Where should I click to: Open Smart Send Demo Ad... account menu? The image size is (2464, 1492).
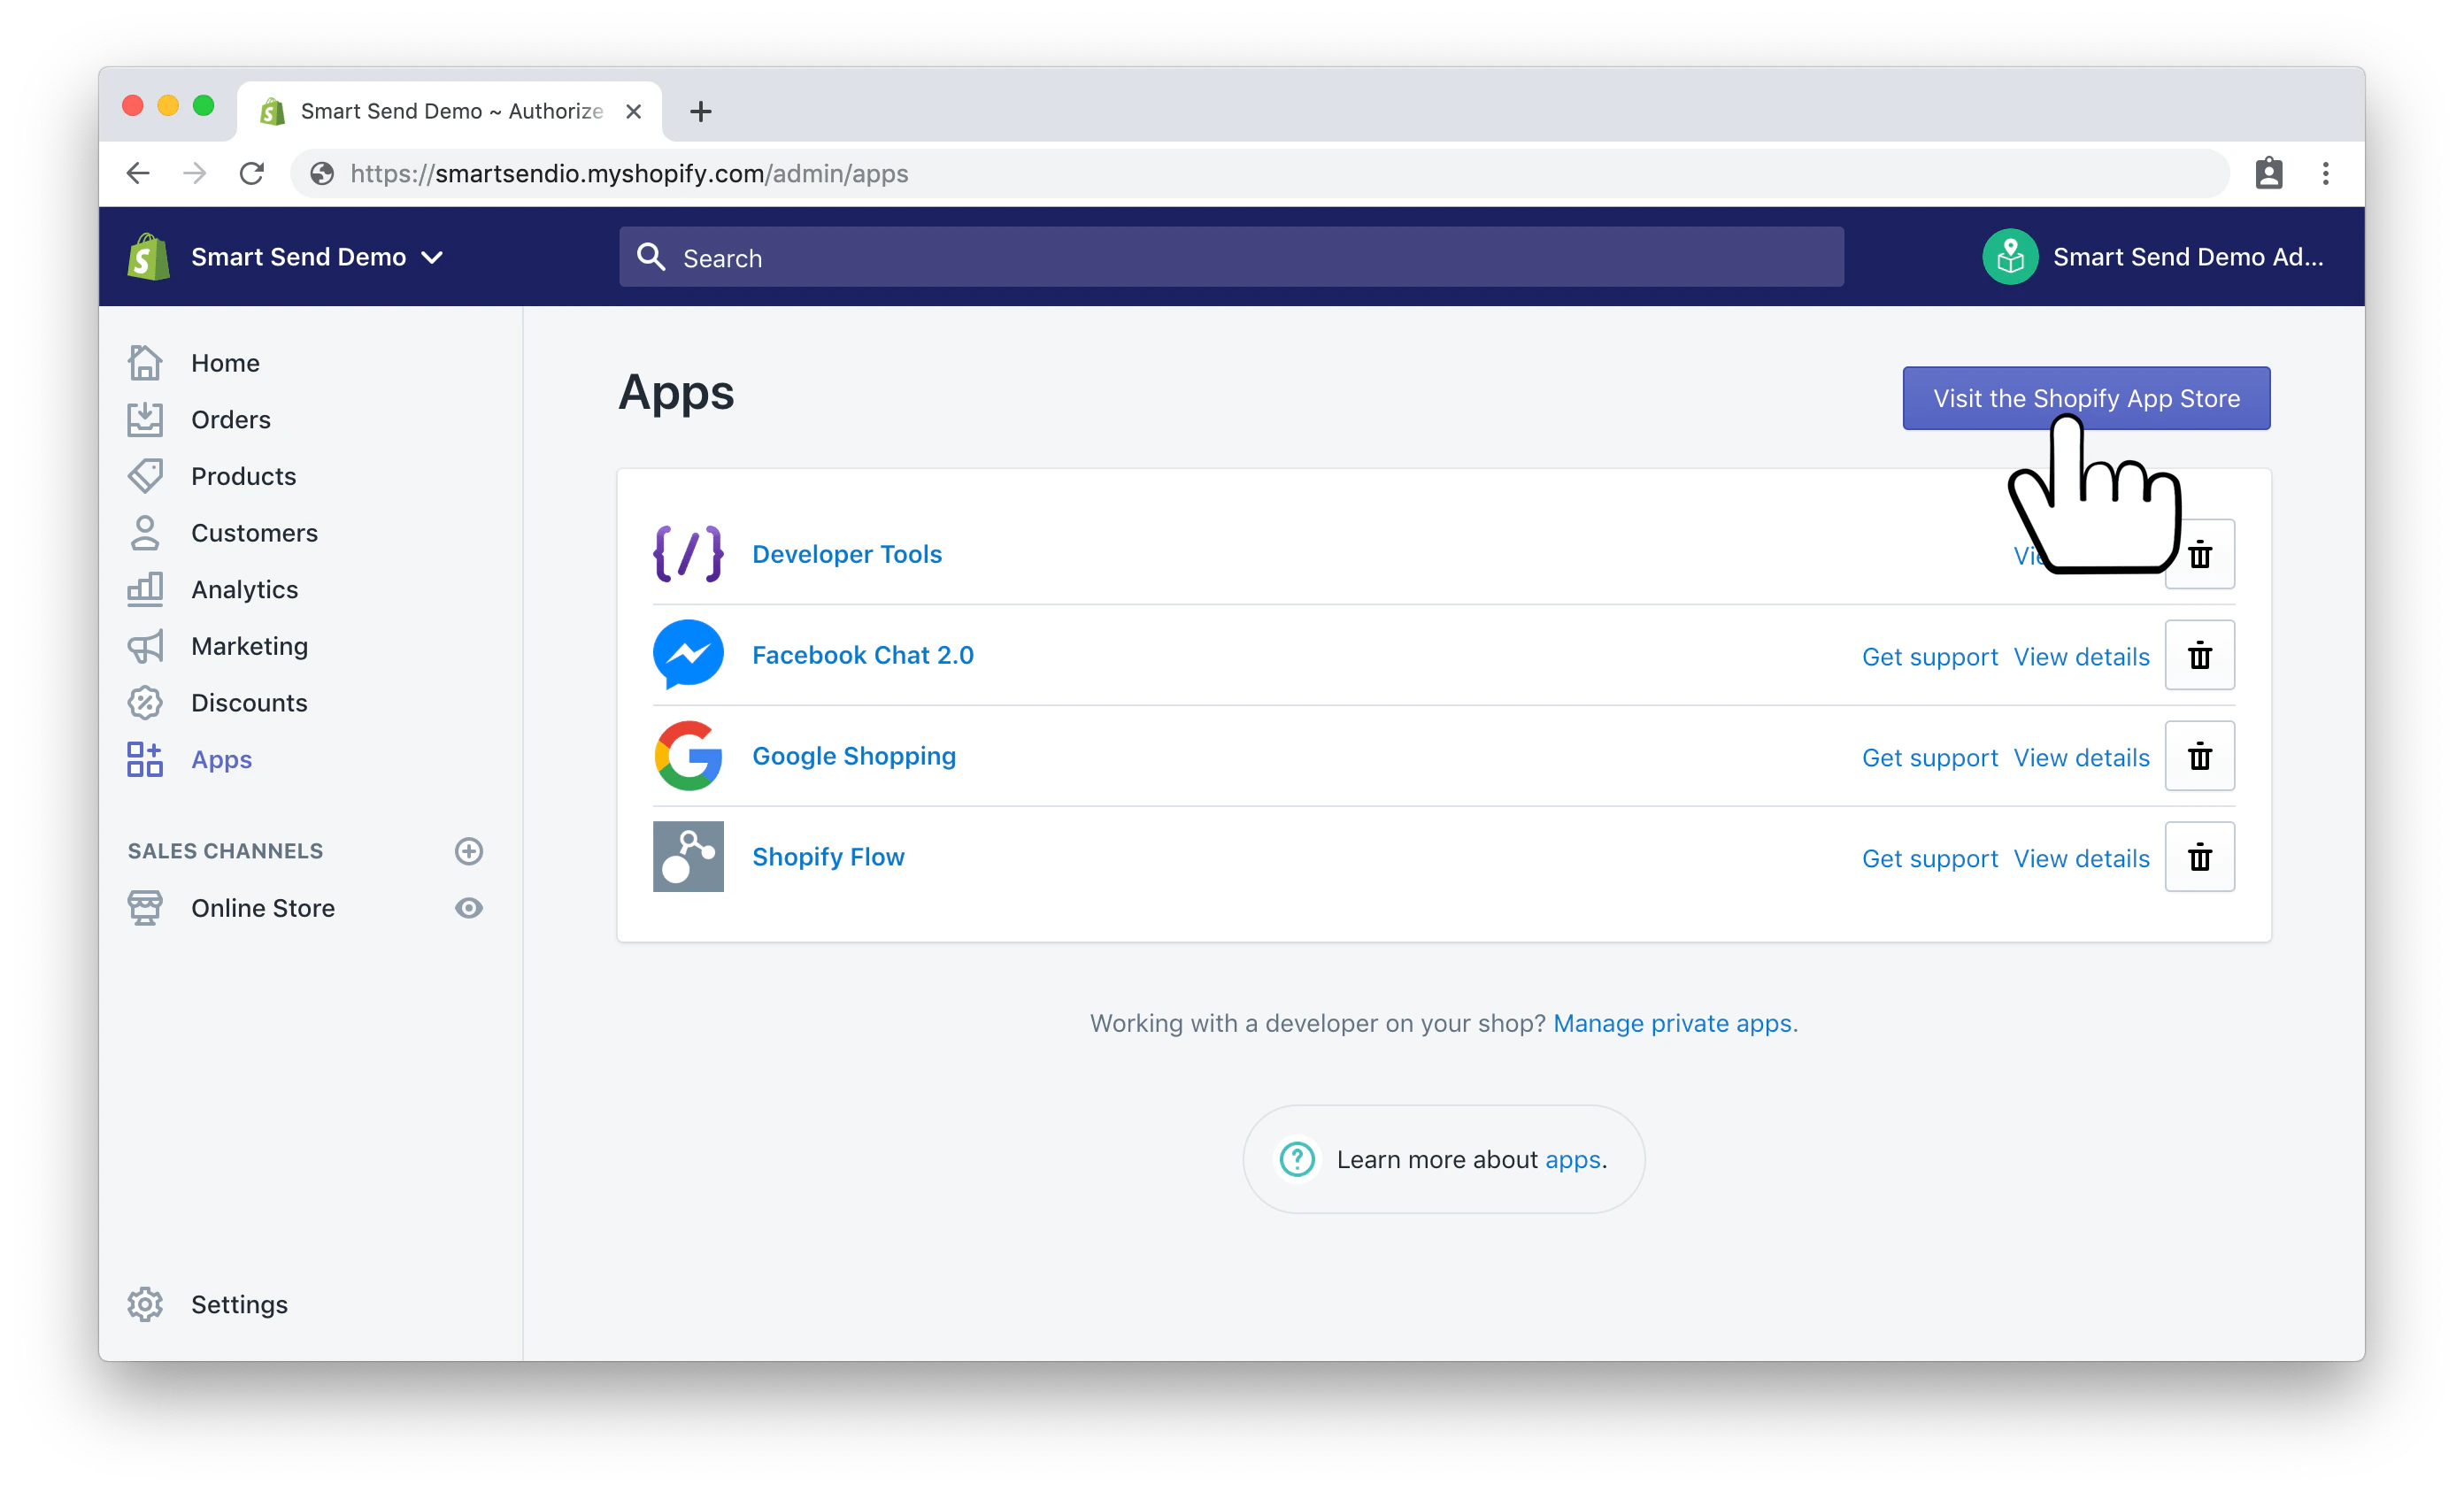(2153, 257)
